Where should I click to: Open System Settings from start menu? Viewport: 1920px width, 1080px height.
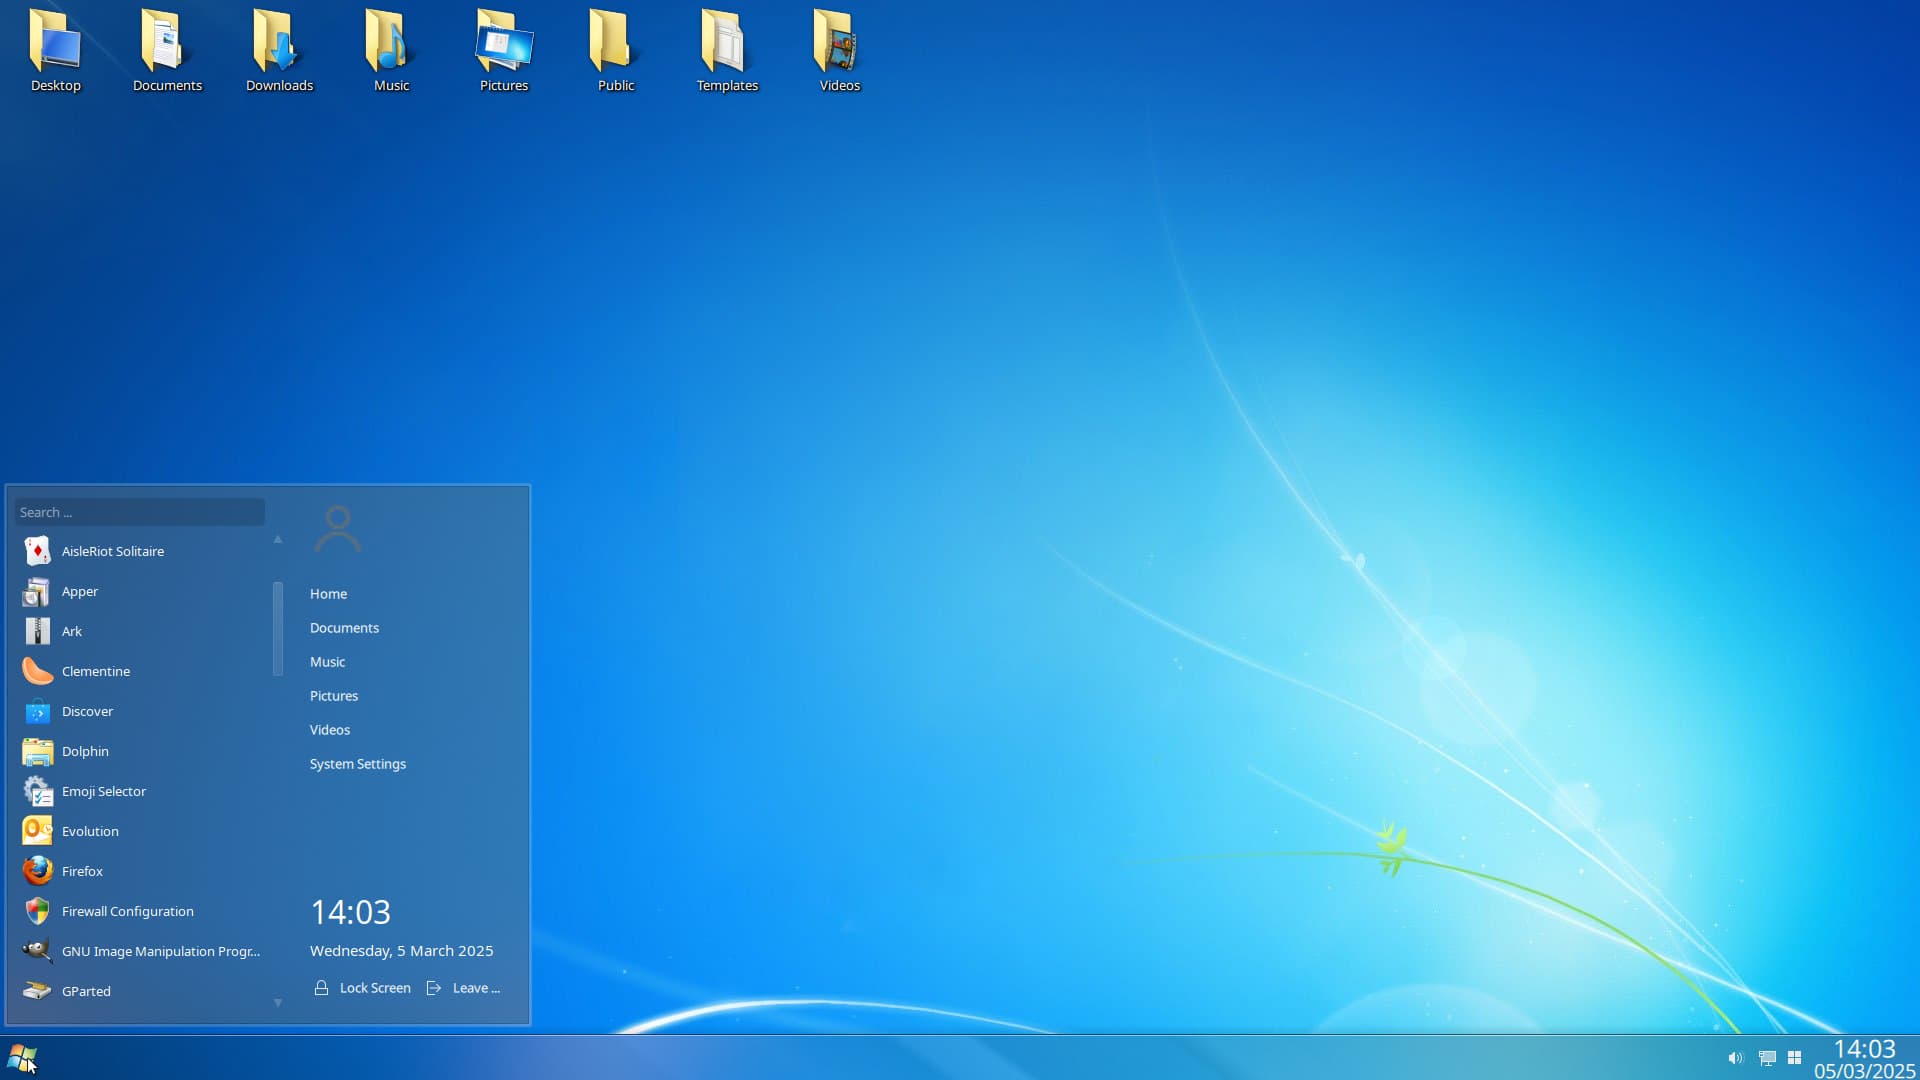pos(357,764)
